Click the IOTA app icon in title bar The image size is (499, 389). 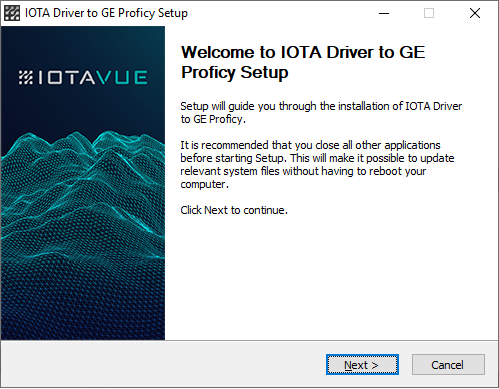12,13
